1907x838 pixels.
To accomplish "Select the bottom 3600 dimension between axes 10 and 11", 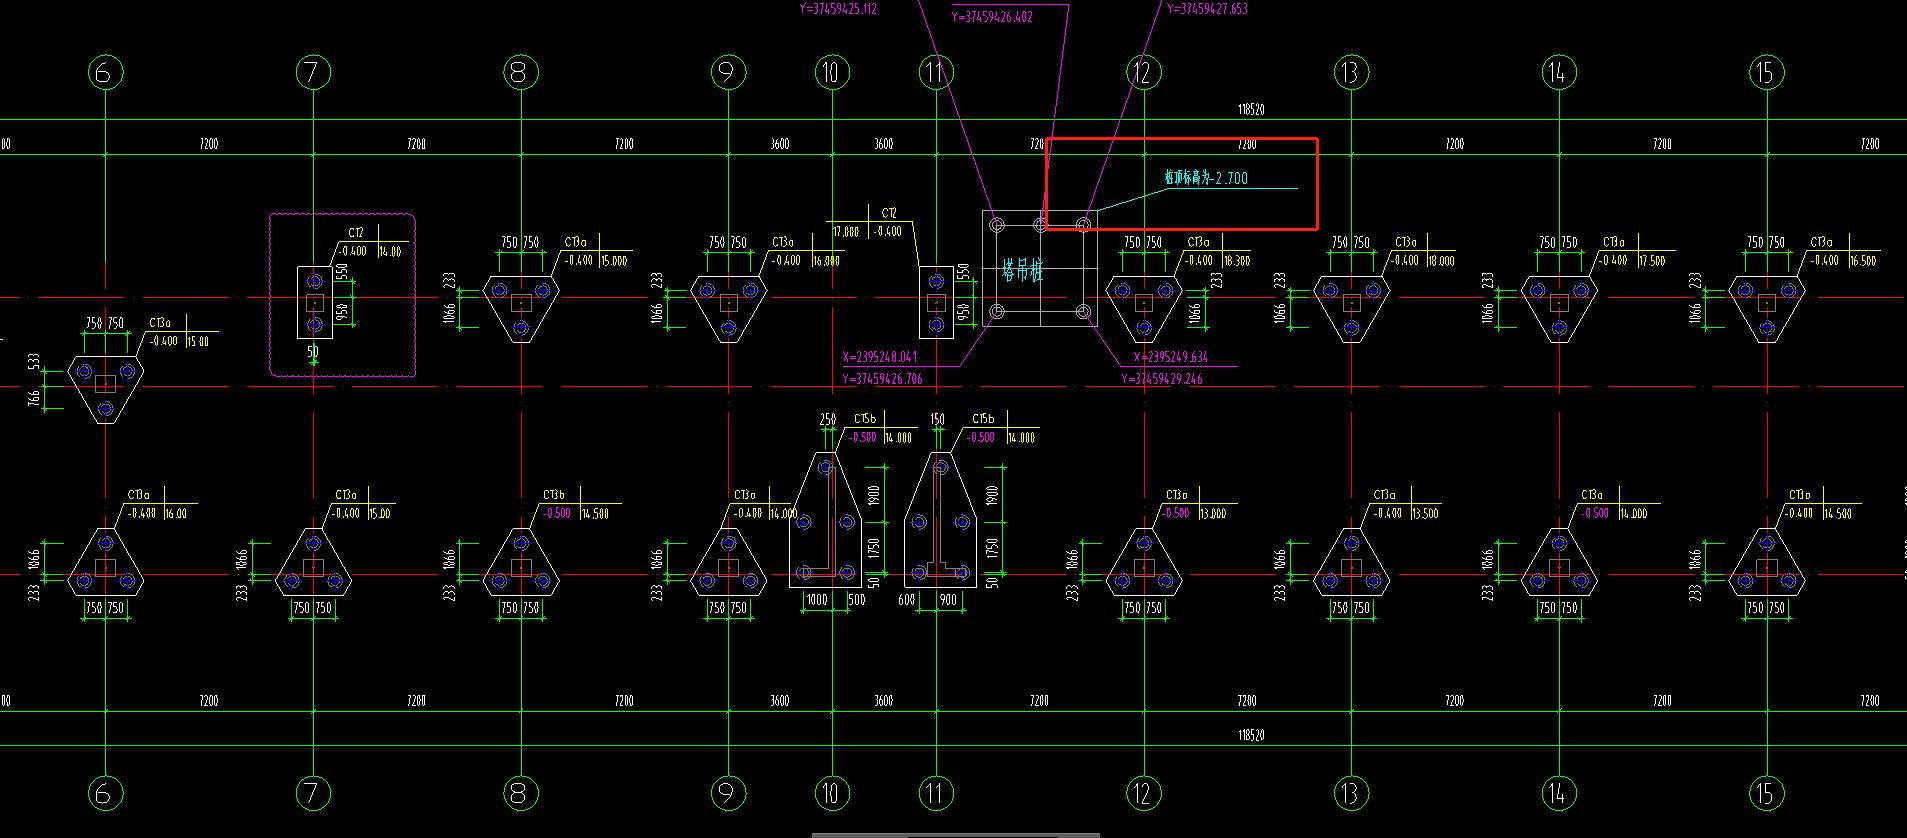I will pos(884,701).
